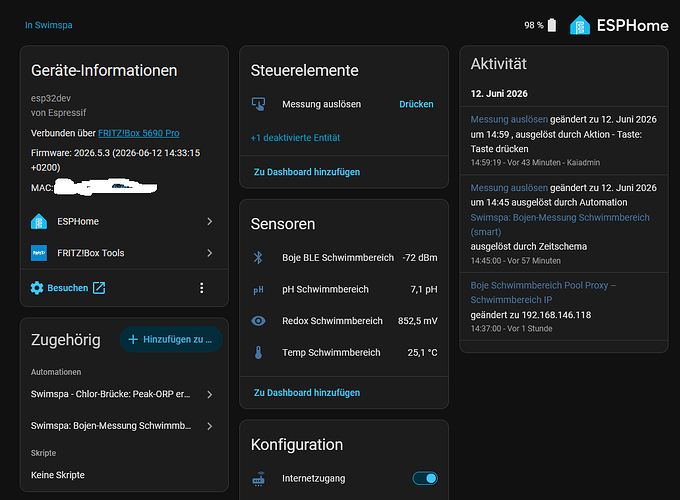Open Messung auslösen link in the 14:45 entry
The image size is (680, 500).
509,188
